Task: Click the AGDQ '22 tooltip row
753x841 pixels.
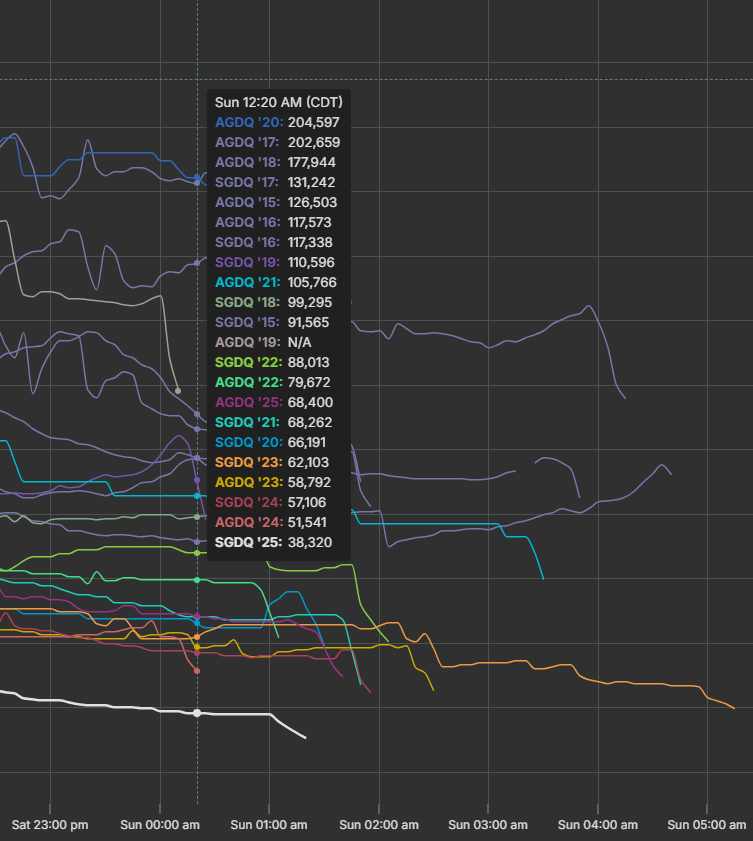Action: (272, 382)
